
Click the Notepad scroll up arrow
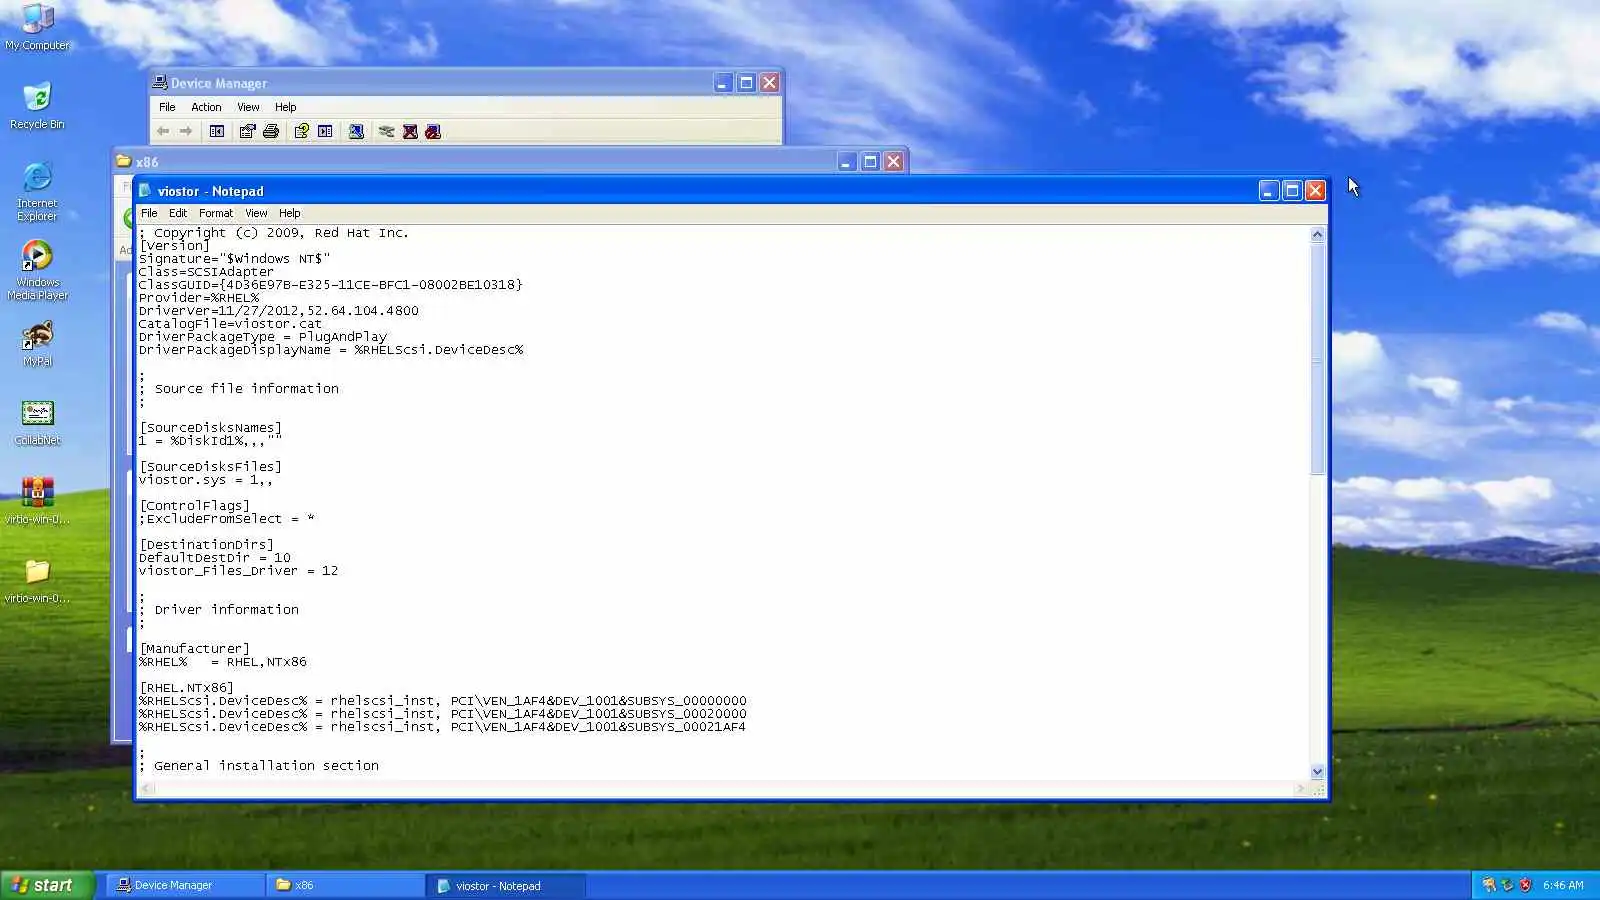(1317, 234)
